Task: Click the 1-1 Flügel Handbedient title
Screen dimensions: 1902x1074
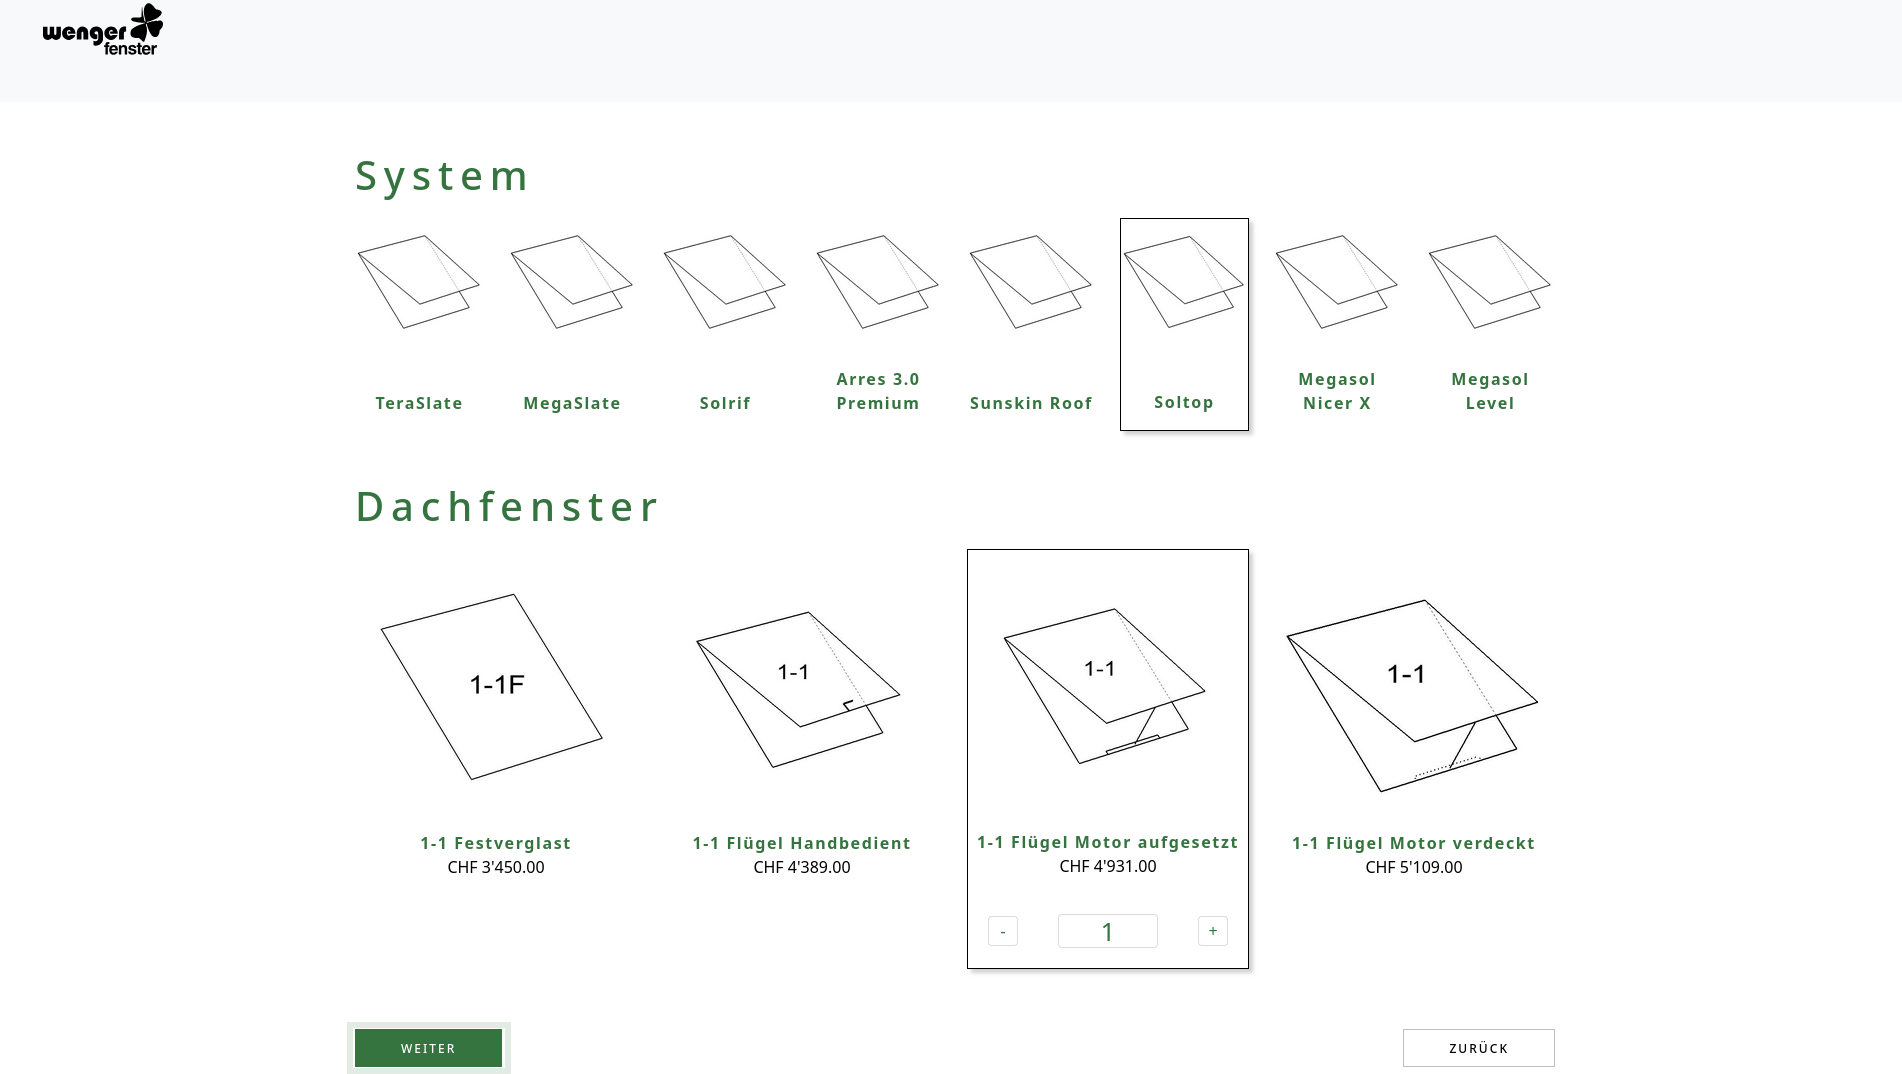Action: (x=802, y=843)
